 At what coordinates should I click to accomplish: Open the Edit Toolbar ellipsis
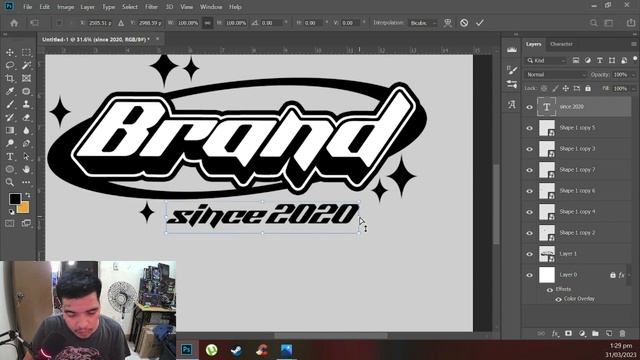[x=26, y=182]
